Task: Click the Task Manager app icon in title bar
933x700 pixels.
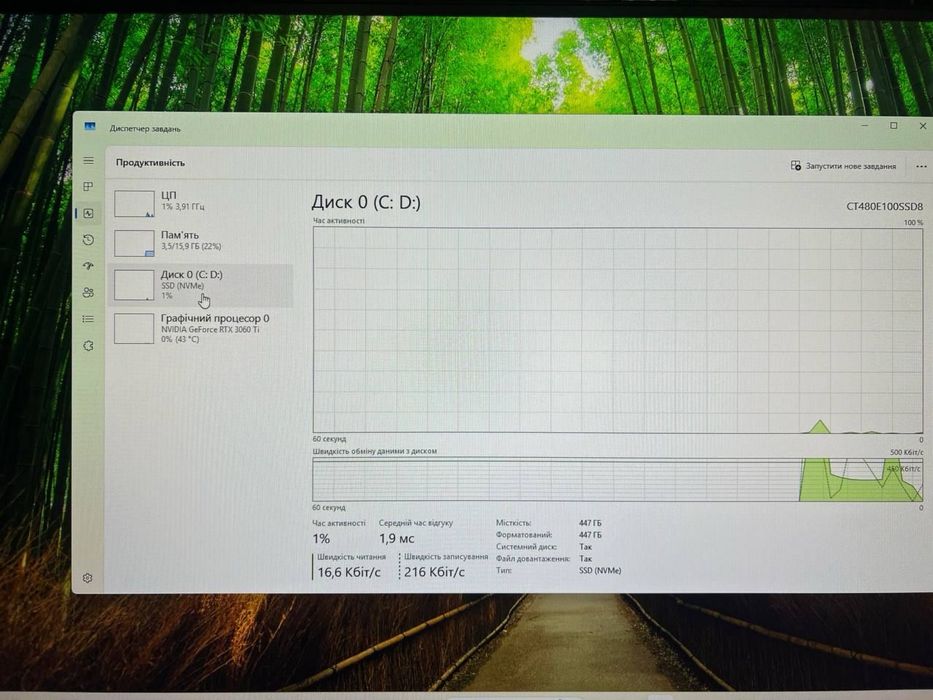Action: pos(90,127)
